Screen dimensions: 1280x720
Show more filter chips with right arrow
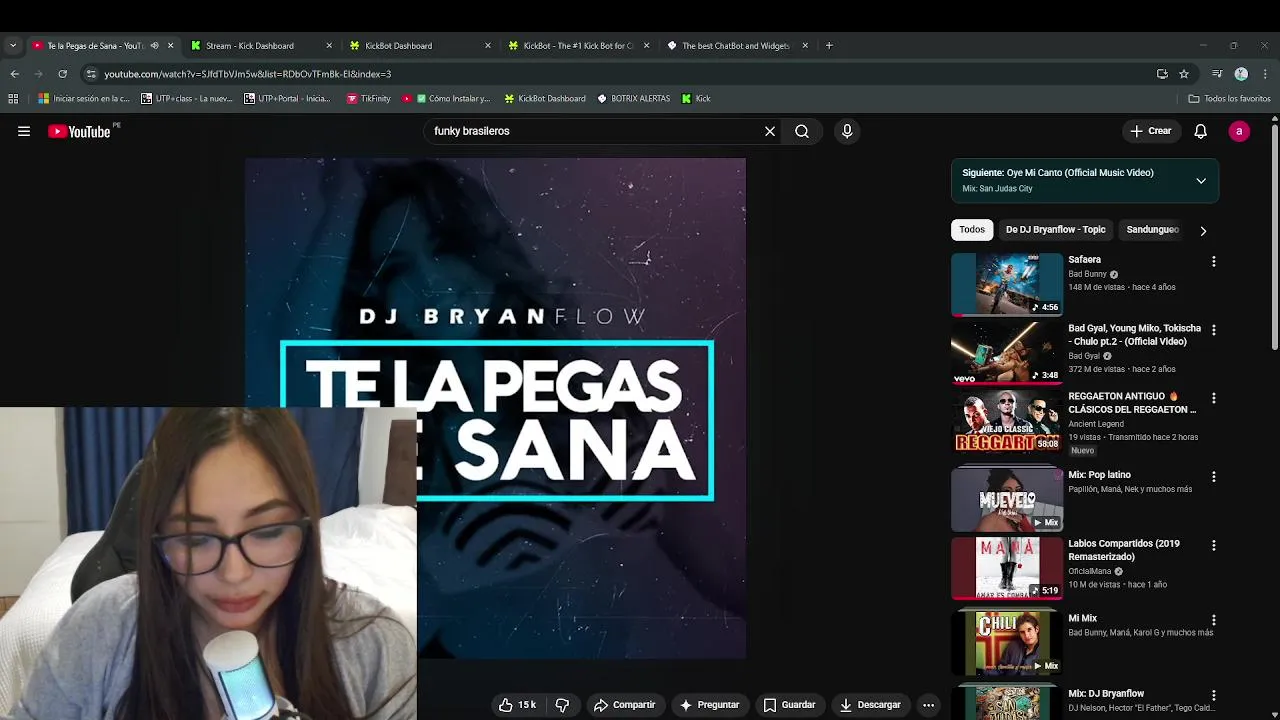click(x=1203, y=231)
